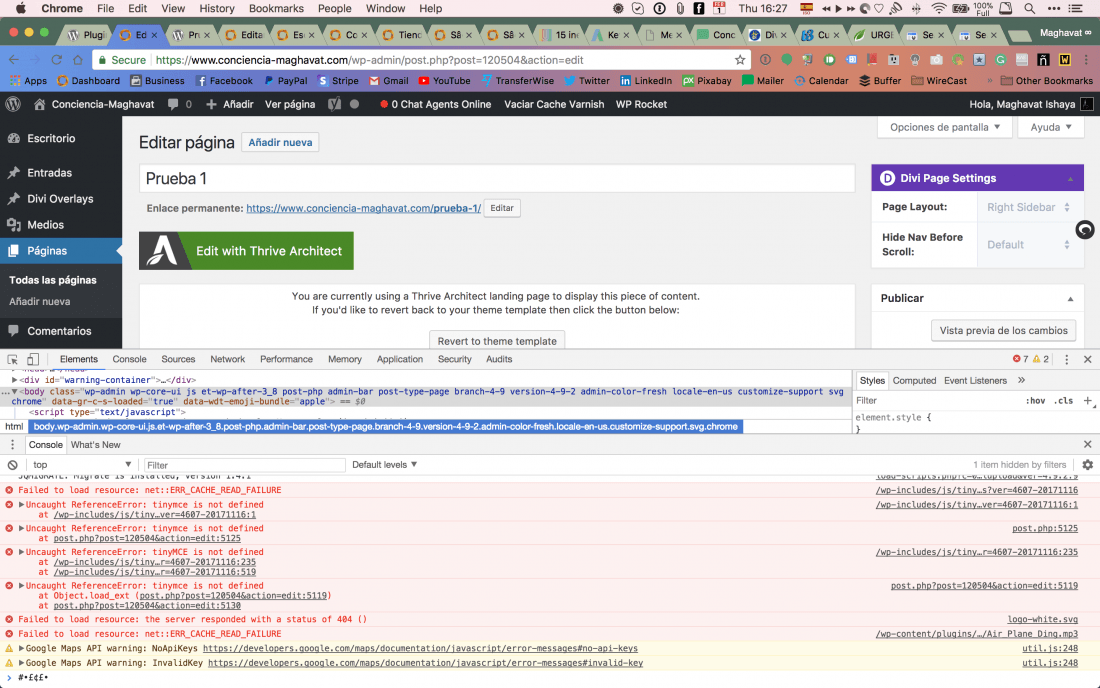Image resolution: width=1100 pixels, height=688 pixels.
Task: Click the red error count indicator in DevTools
Action: click(1021, 359)
